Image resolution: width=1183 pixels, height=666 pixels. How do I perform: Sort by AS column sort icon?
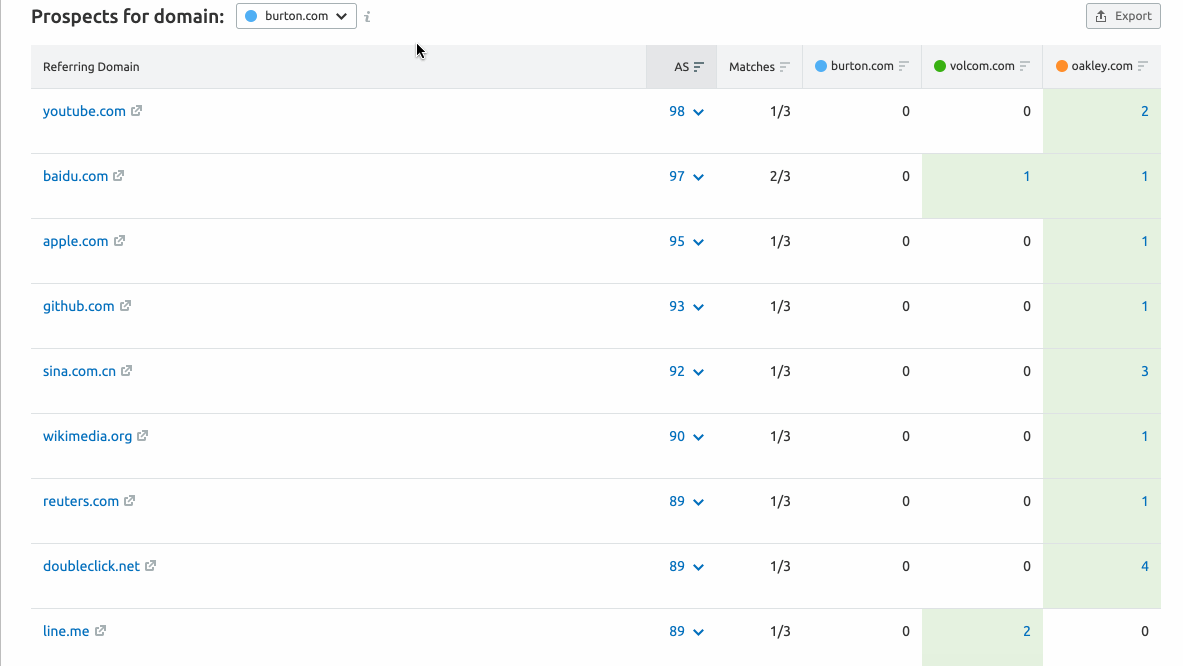pos(699,67)
